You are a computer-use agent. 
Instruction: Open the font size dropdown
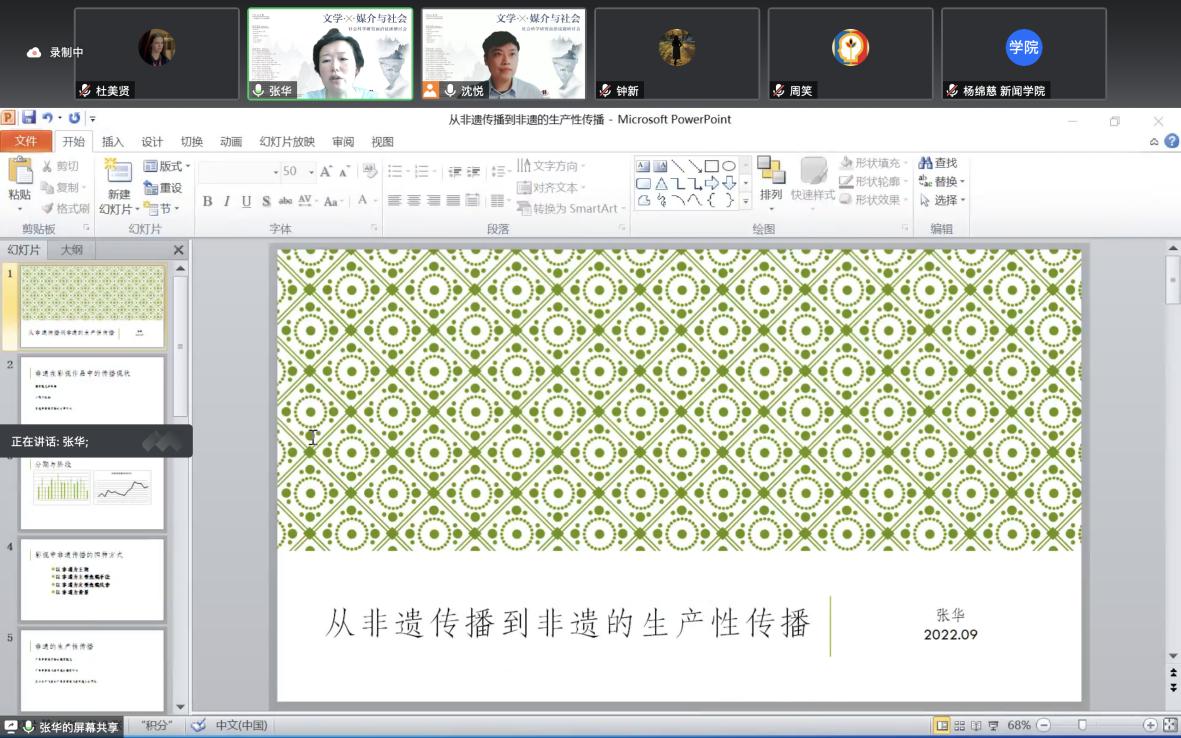(311, 172)
